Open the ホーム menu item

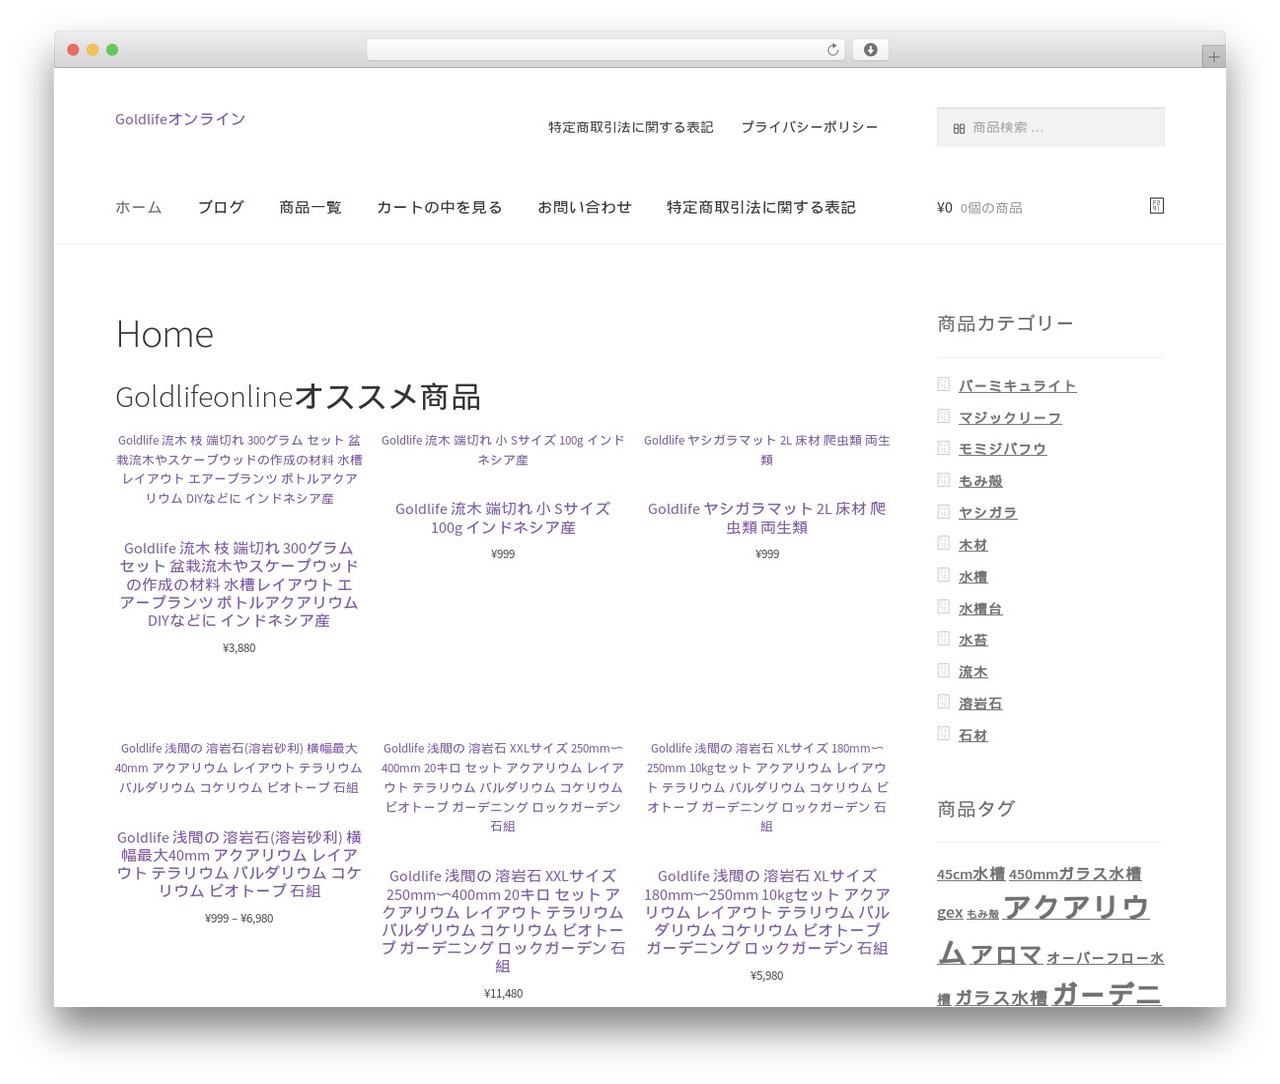click(138, 207)
